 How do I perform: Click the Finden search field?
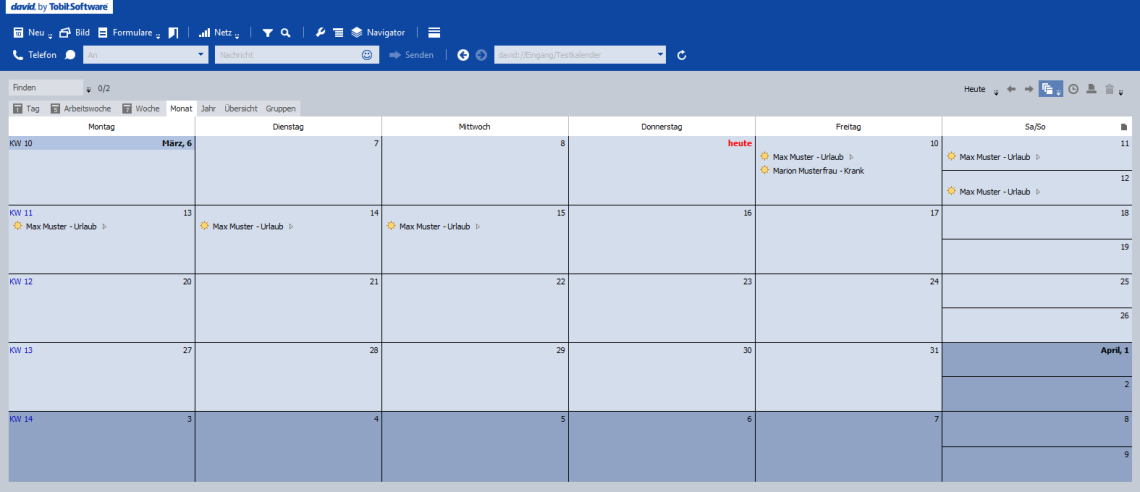[47, 87]
